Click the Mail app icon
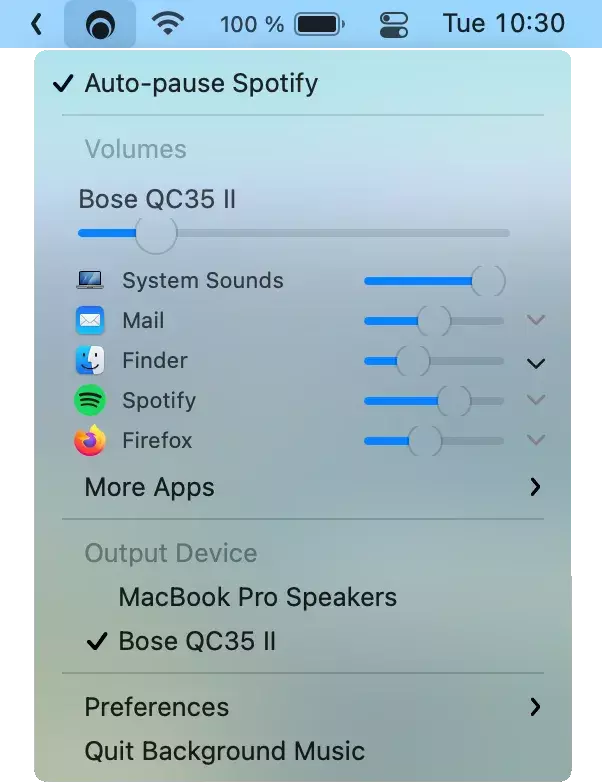 tap(90, 320)
